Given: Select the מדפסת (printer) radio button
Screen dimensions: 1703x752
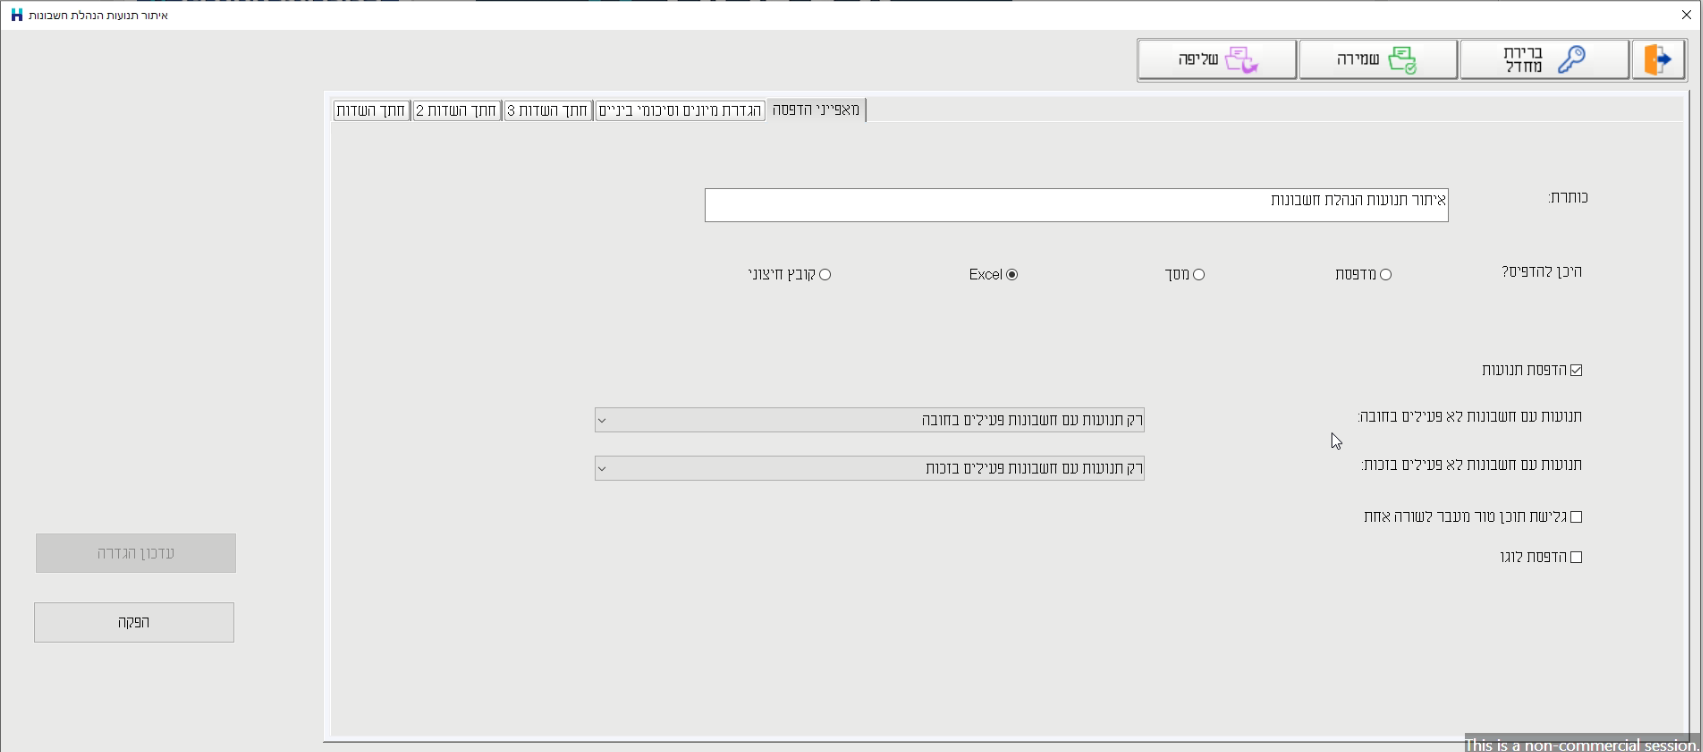Looking at the screenshot, I should coord(1385,275).
